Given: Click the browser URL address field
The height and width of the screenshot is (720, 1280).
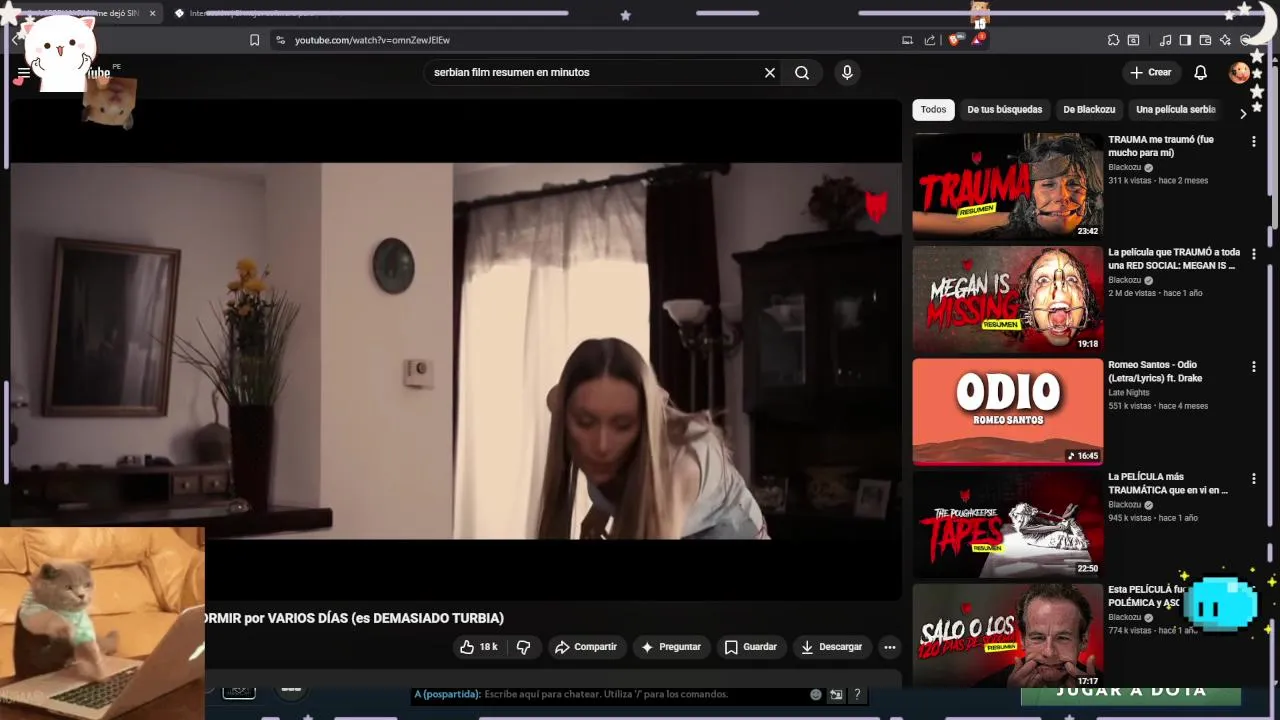Looking at the screenshot, I should point(590,40).
